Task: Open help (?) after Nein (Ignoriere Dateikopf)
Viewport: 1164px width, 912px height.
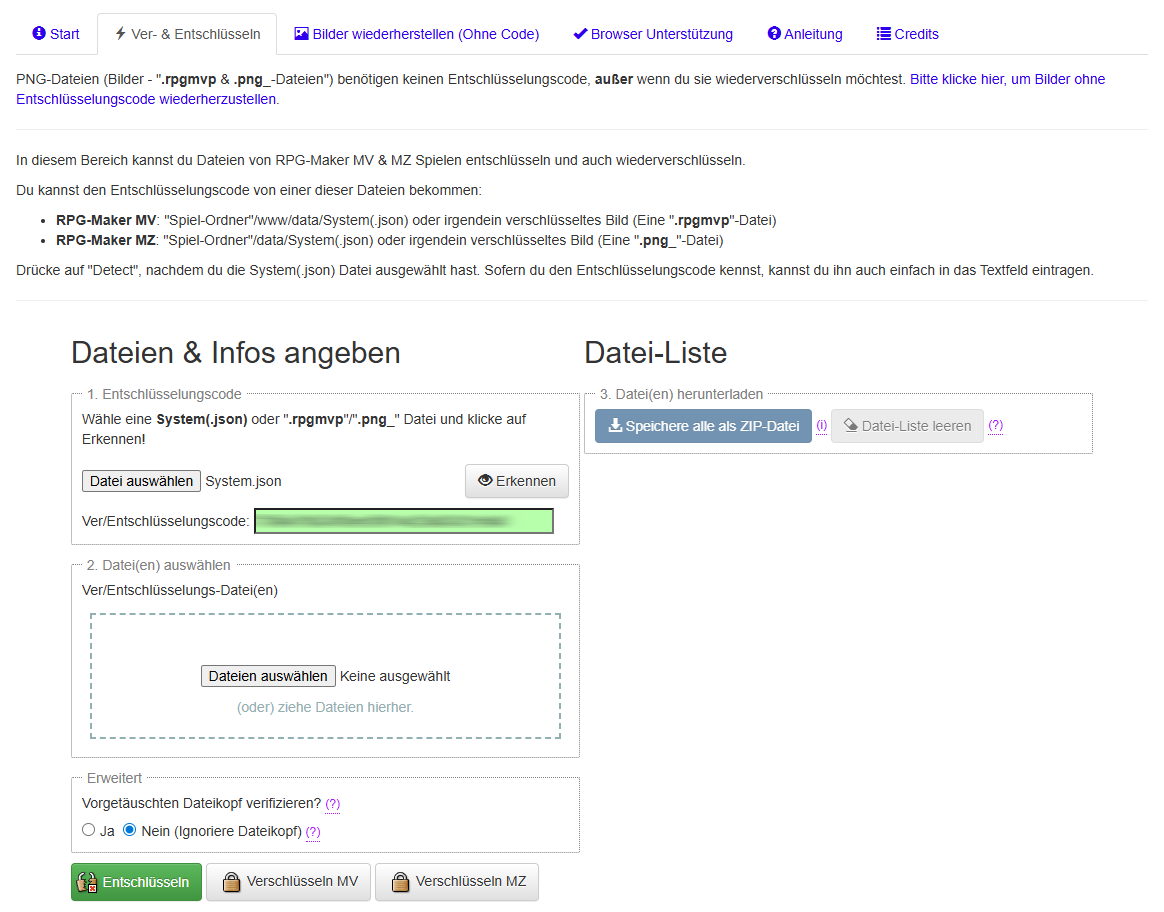Action: tap(313, 832)
